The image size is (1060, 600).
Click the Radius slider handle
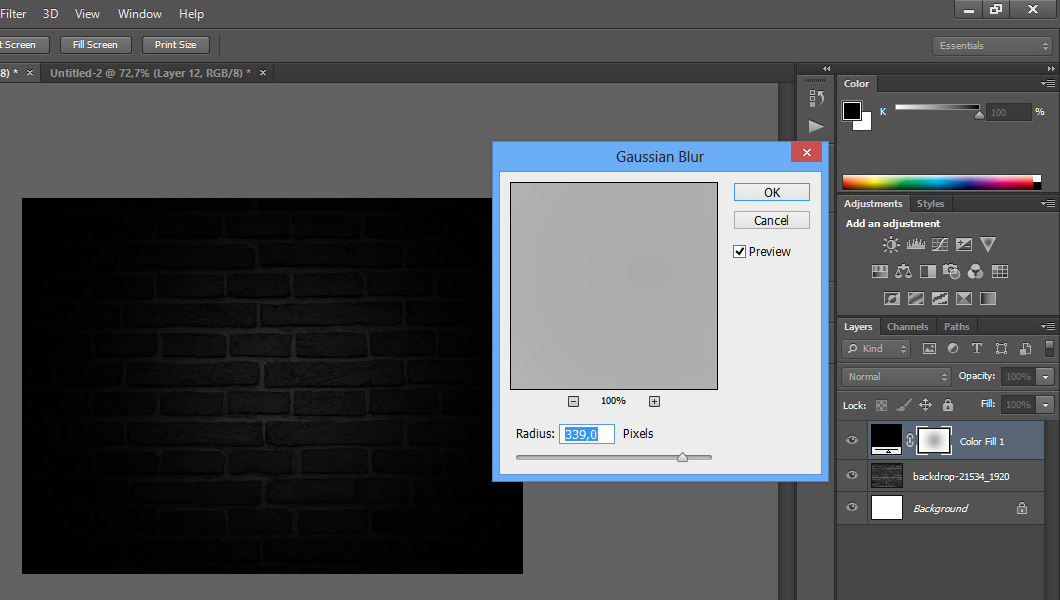coord(682,457)
